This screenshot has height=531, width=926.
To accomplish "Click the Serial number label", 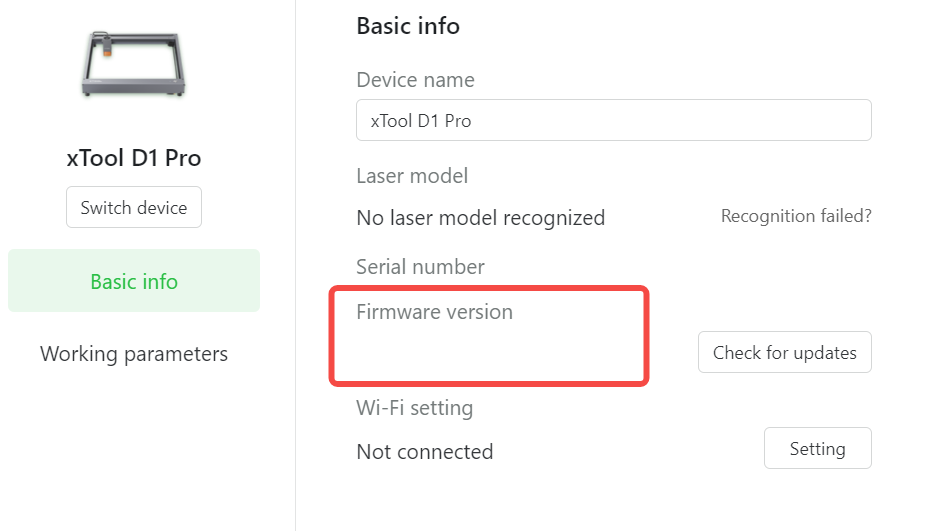I will click(x=420, y=267).
